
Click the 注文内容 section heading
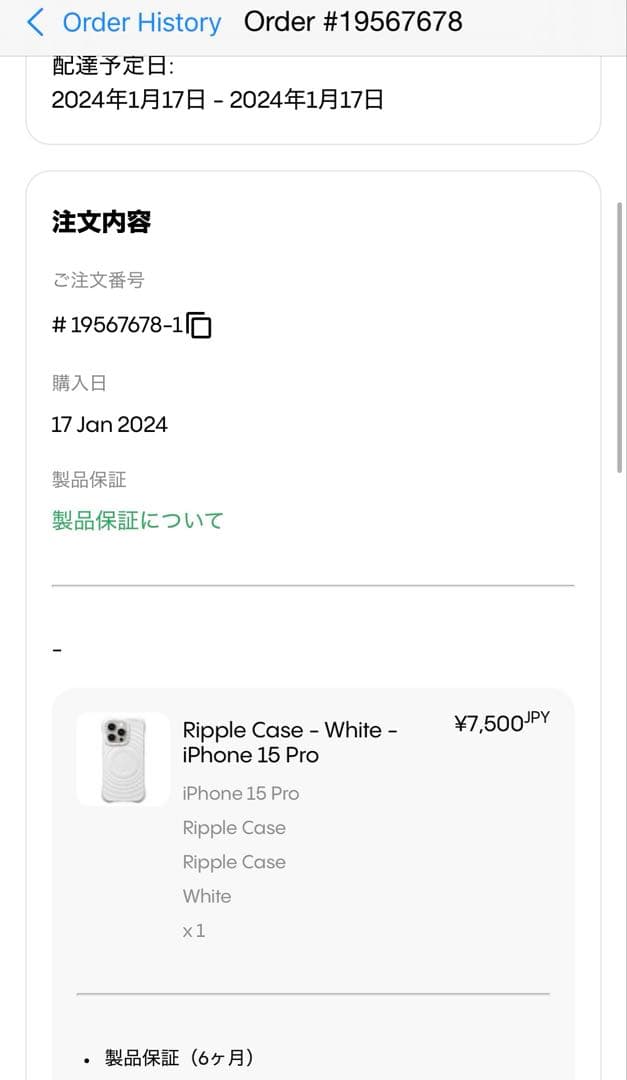101,222
